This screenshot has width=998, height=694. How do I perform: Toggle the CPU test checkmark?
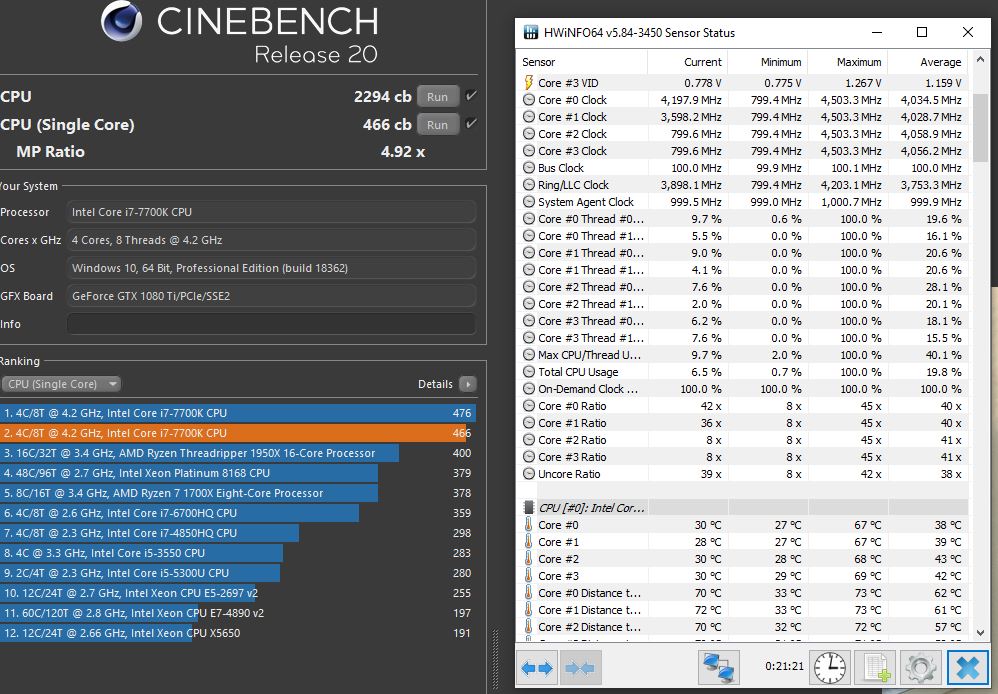[x=471, y=96]
